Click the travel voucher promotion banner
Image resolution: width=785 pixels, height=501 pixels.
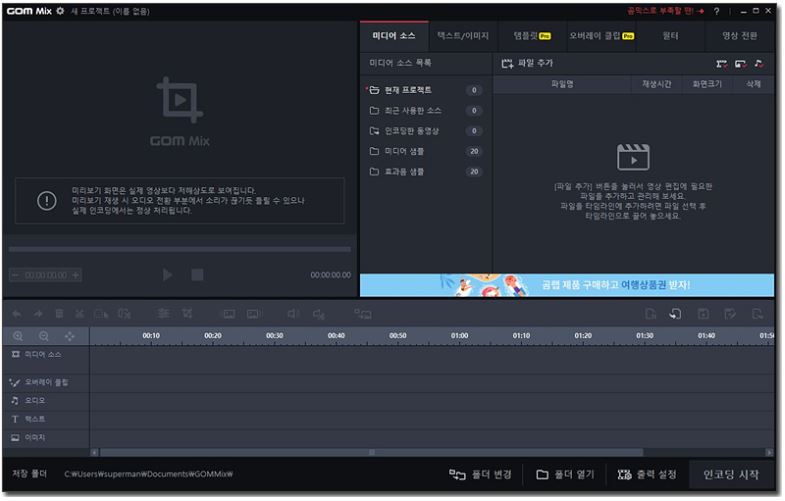567,285
